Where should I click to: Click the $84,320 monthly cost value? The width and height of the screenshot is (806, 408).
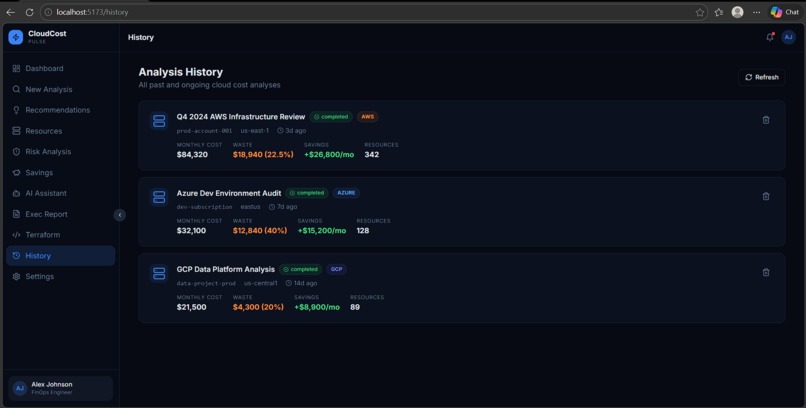pos(192,155)
